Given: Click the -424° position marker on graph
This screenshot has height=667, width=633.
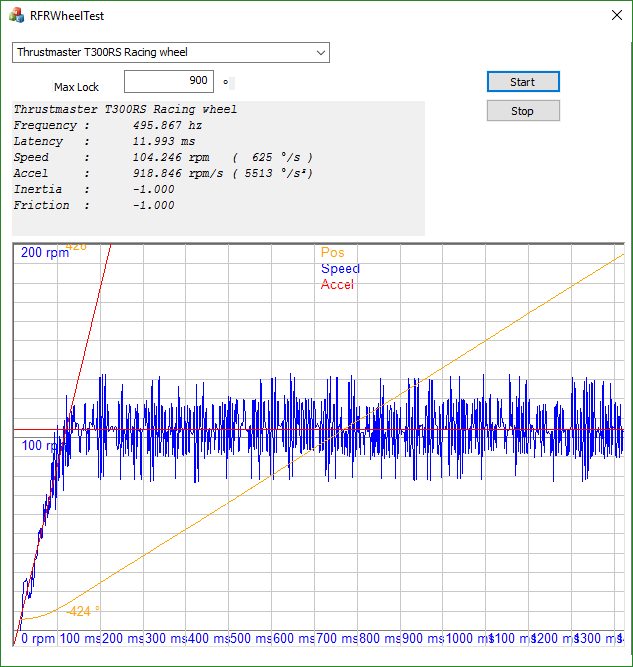Looking at the screenshot, I should (x=83, y=609).
